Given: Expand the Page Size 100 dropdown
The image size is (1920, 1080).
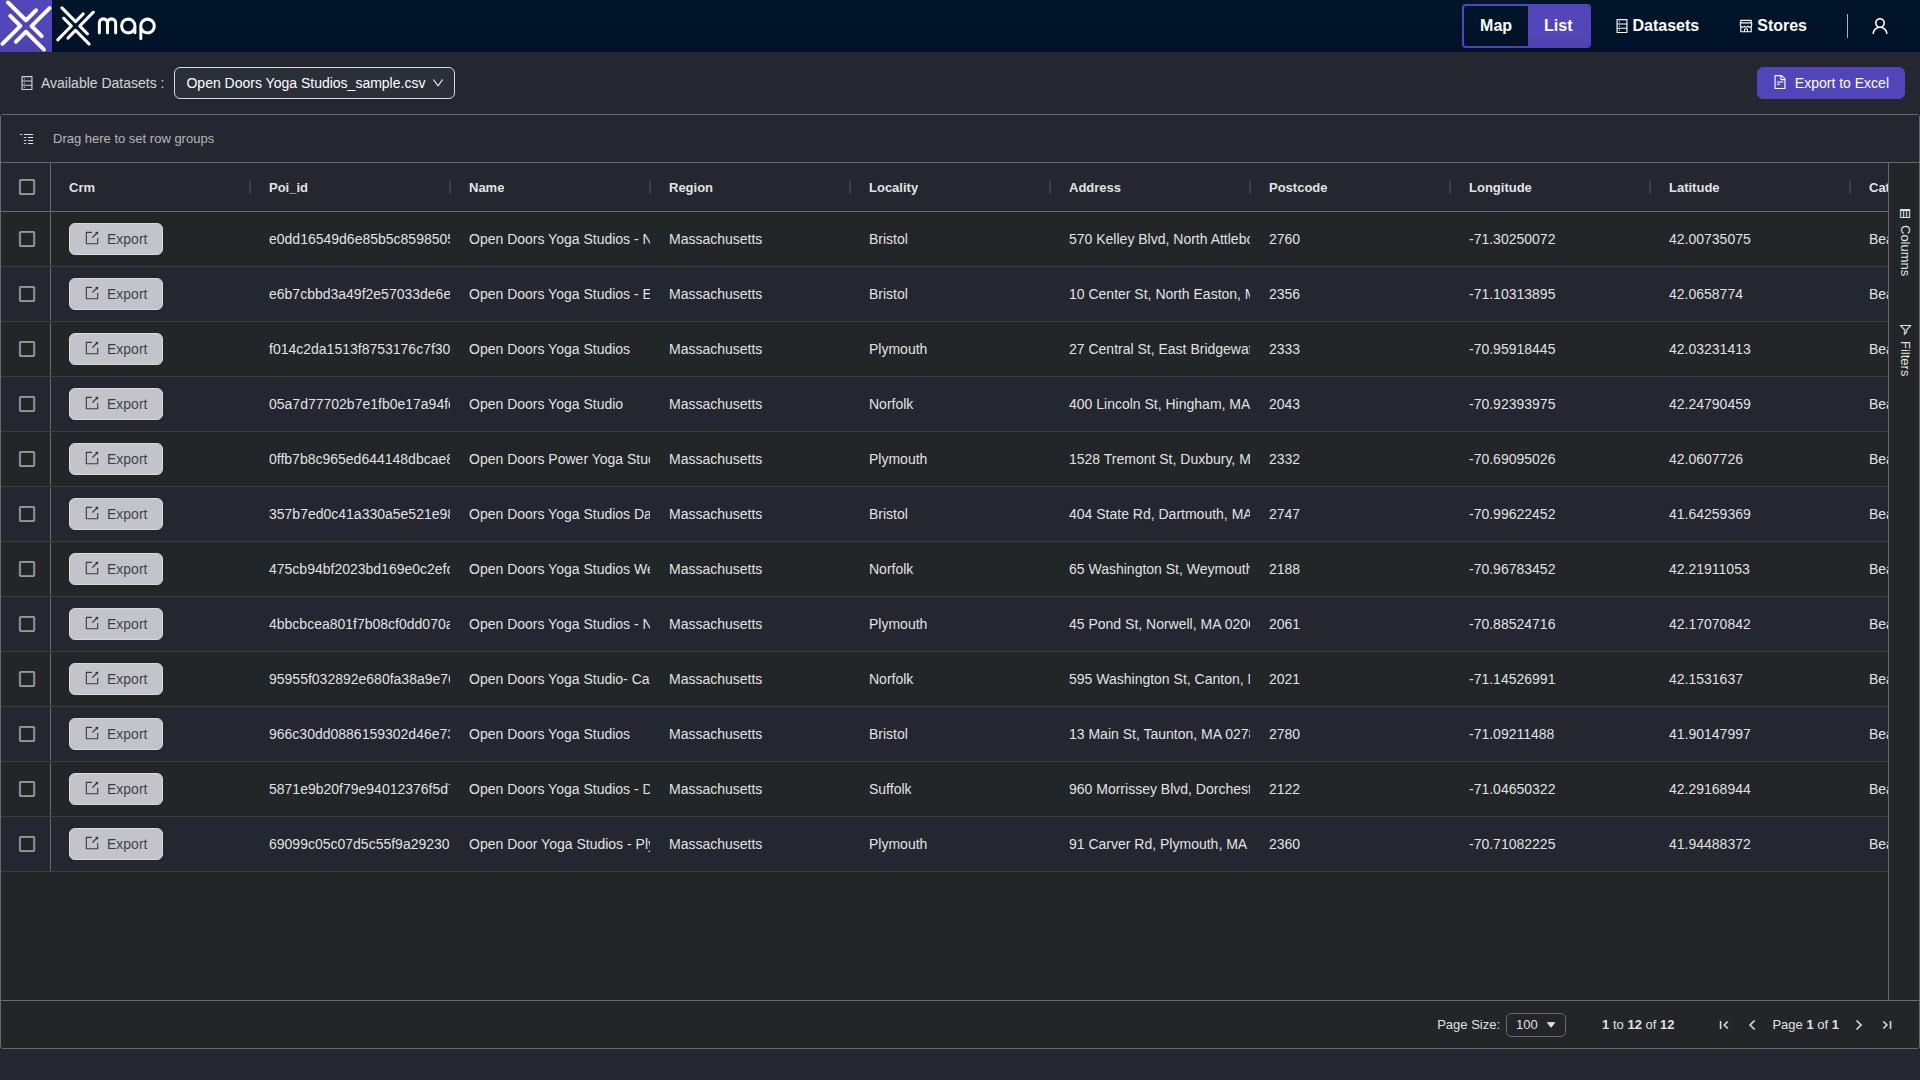Looking at the screenshot, I should point(1535,1025).
